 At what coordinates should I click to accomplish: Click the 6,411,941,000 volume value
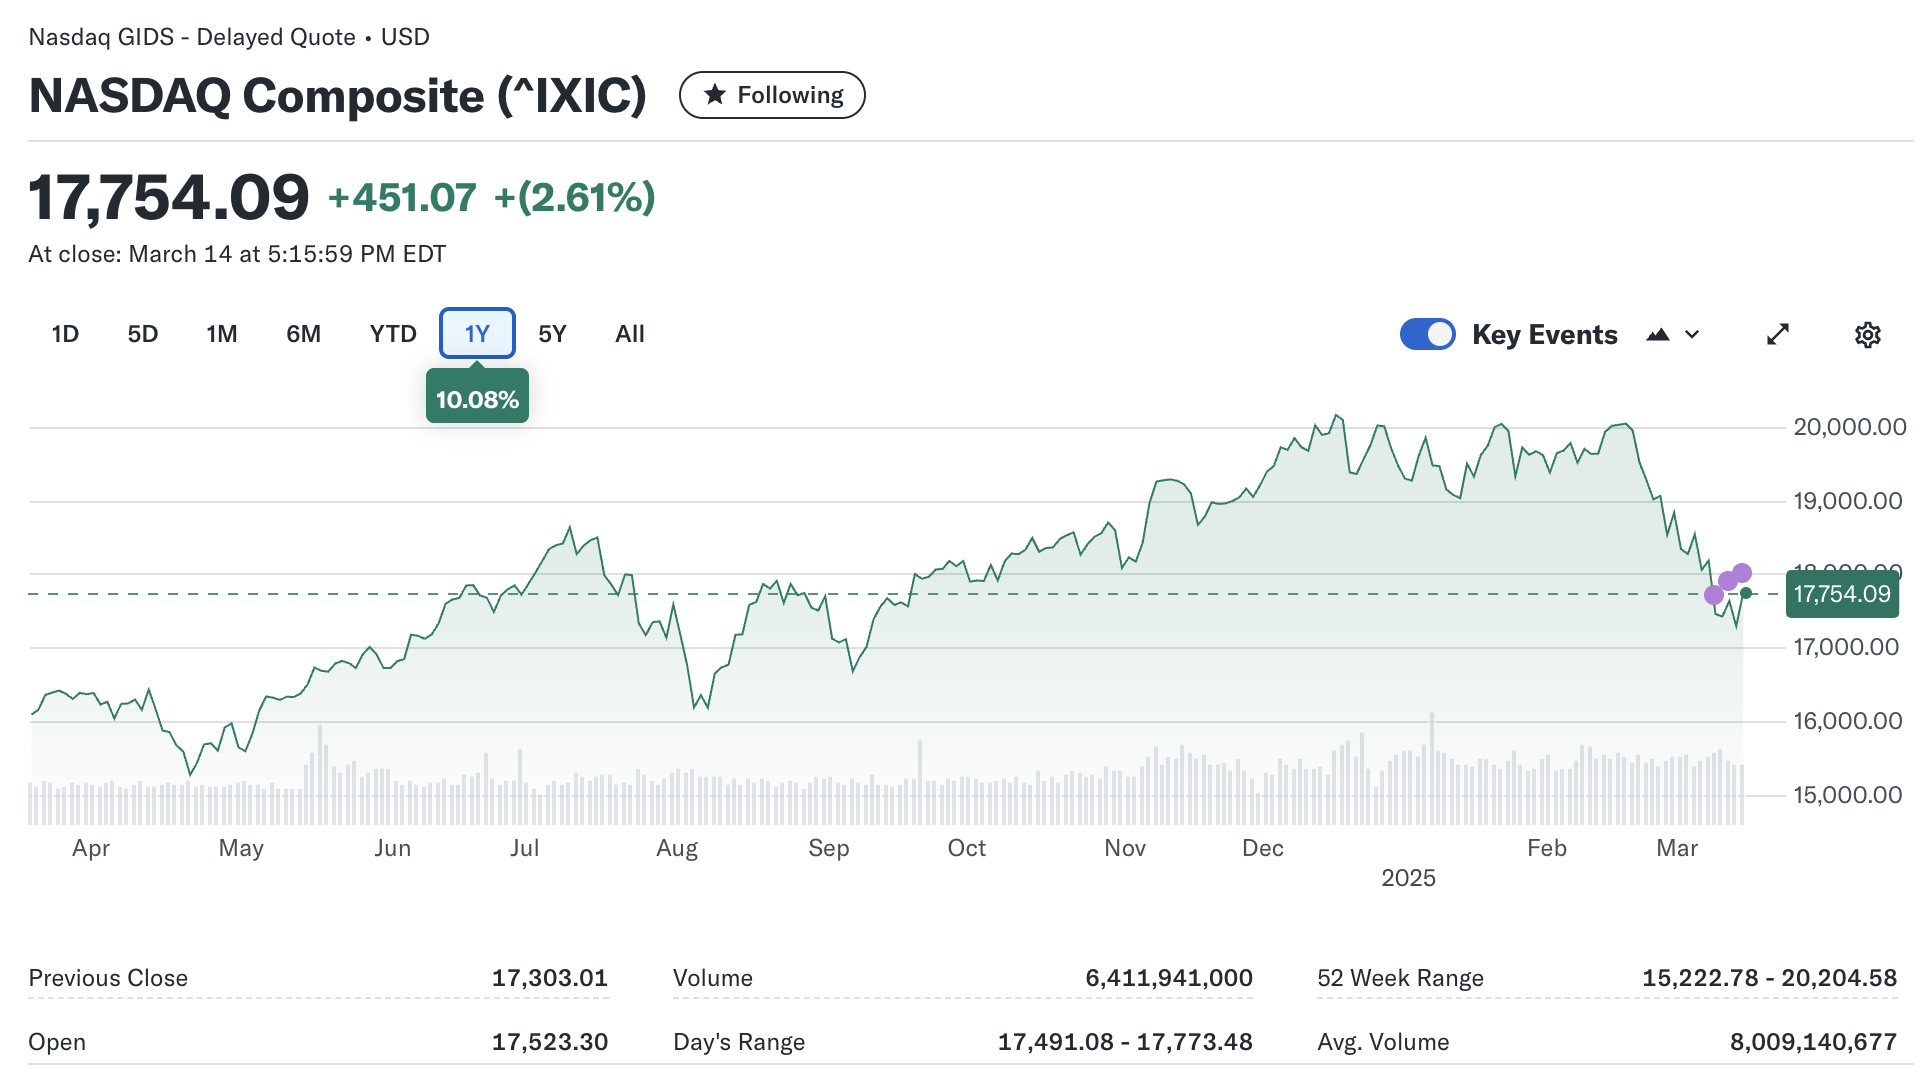coord(1169,978)
